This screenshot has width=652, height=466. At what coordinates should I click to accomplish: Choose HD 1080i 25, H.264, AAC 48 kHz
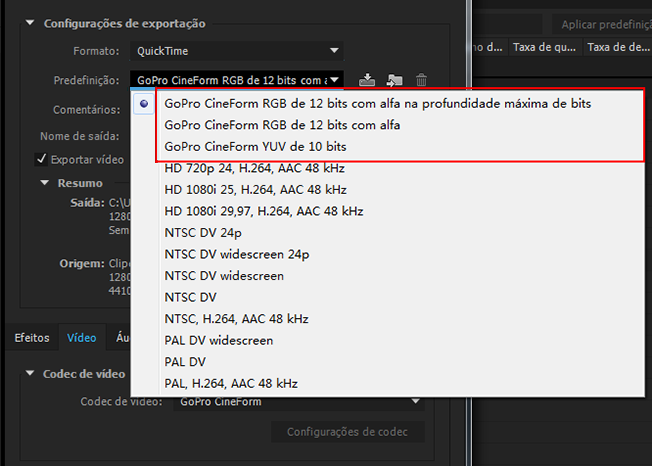pos(388,190)
